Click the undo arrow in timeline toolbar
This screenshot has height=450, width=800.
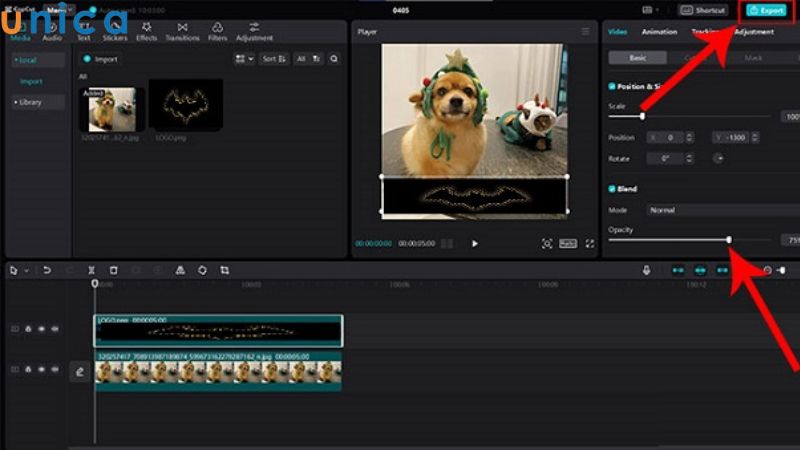tap(46, 270)
